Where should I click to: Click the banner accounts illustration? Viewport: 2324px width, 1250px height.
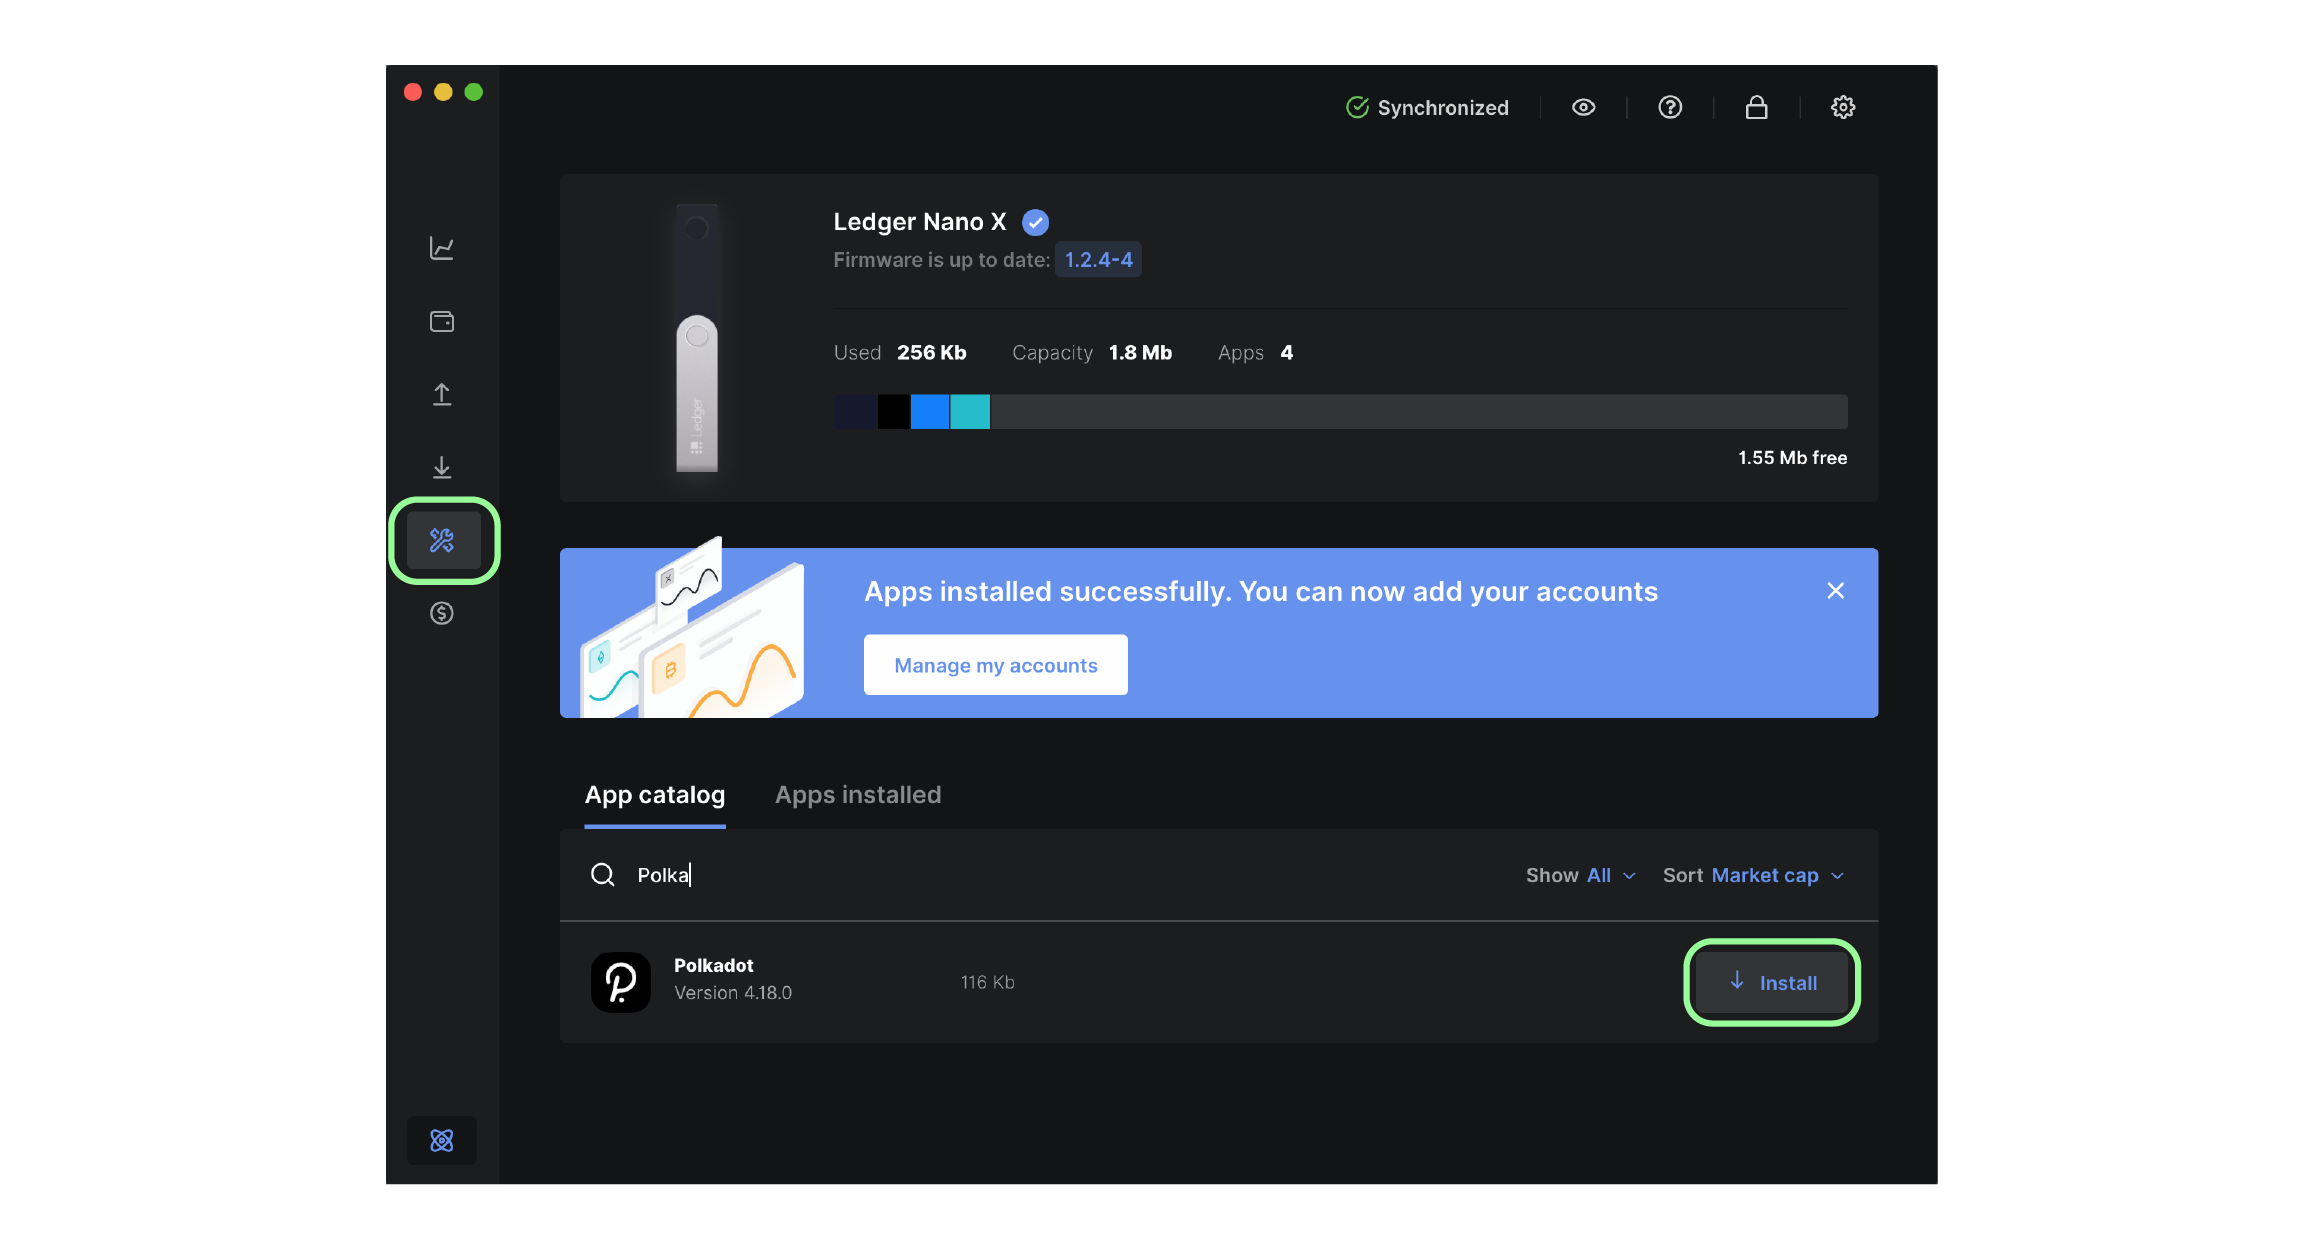(692, 628)
